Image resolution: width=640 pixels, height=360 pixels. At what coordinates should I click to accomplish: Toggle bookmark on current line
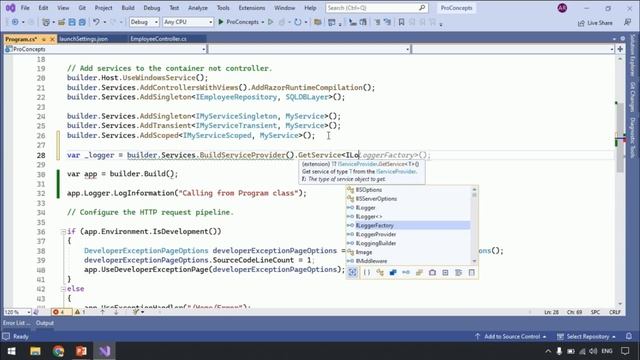click(x=402, y=22)
